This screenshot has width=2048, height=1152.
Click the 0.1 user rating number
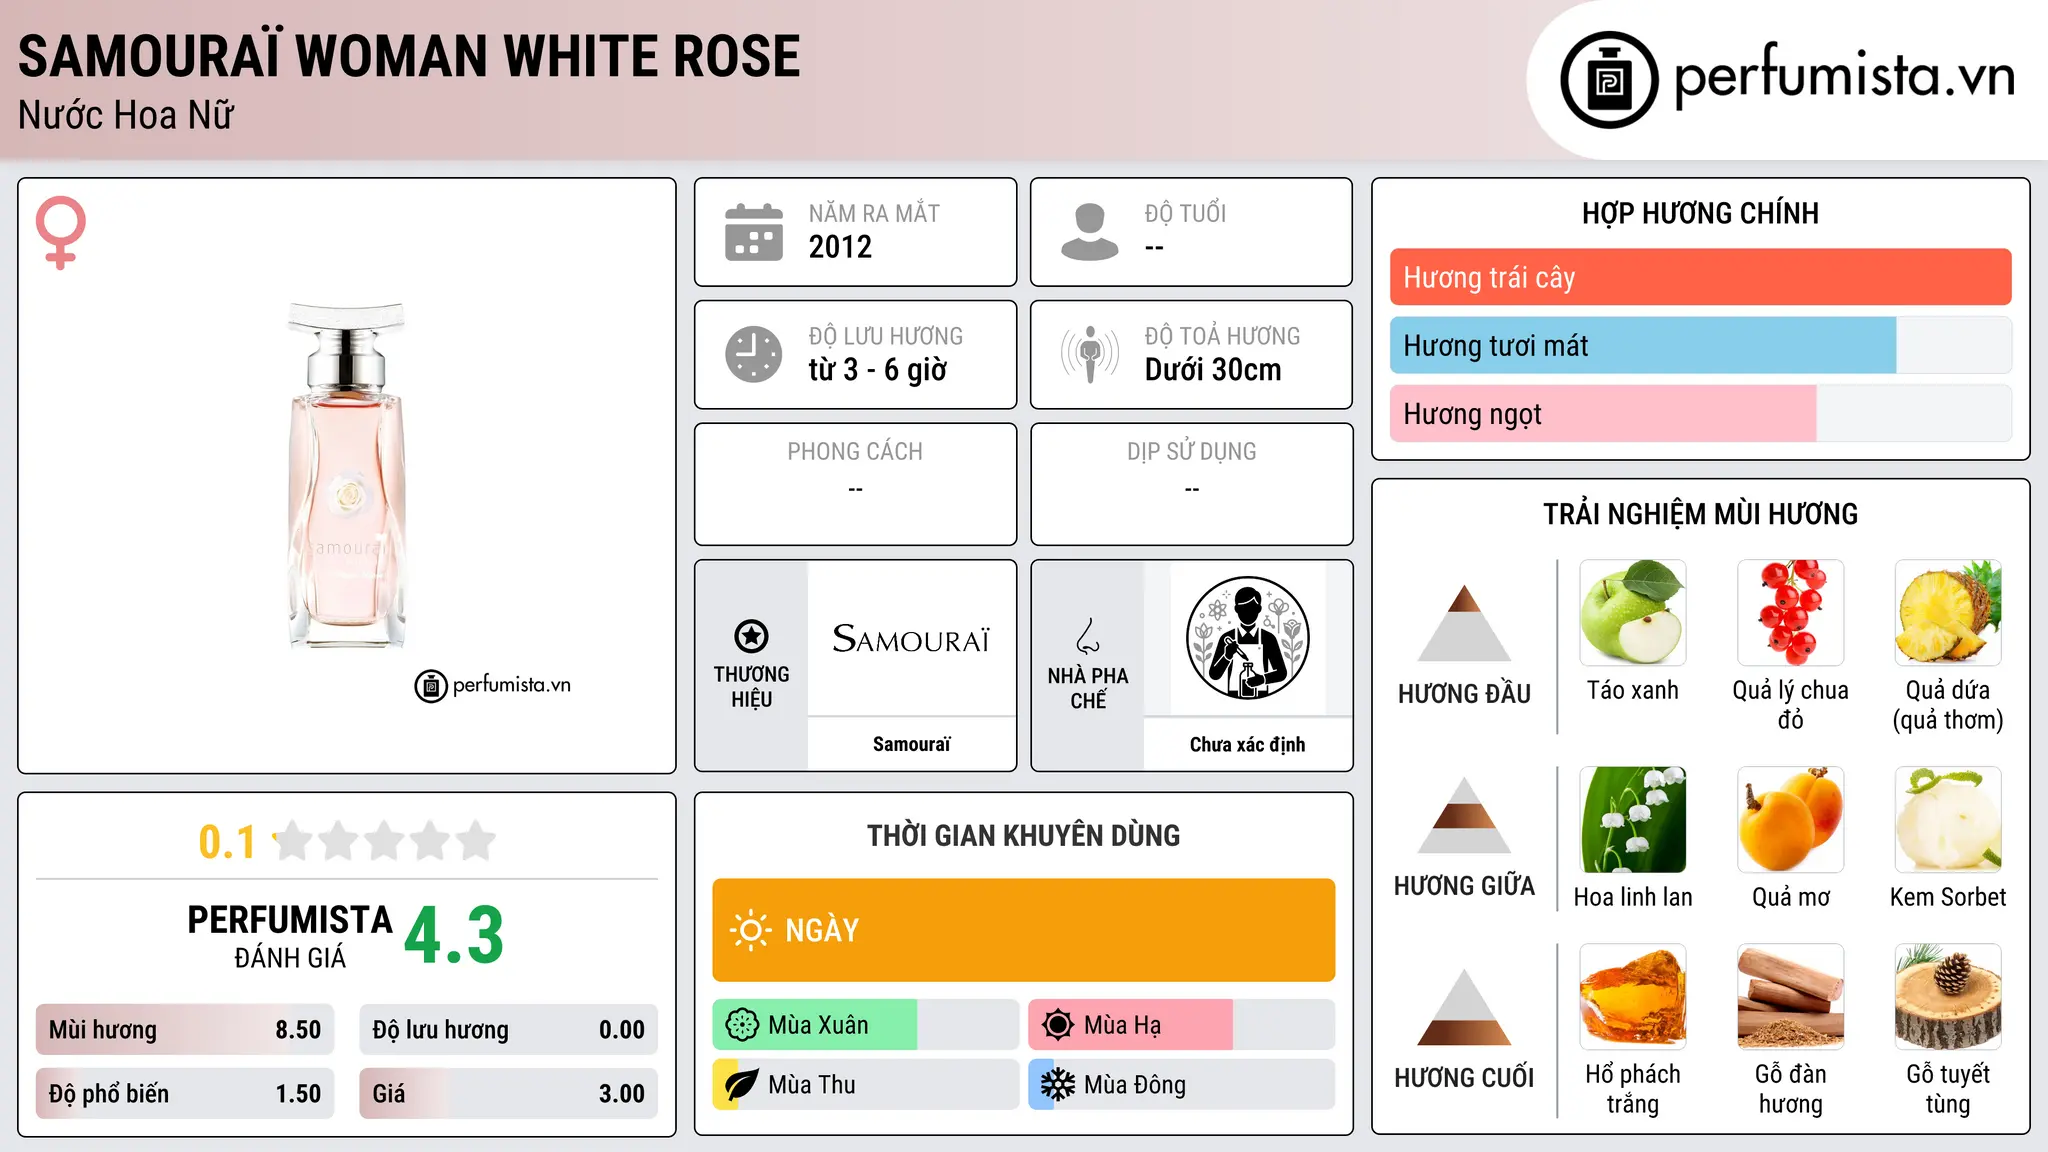tap(227, 842)
